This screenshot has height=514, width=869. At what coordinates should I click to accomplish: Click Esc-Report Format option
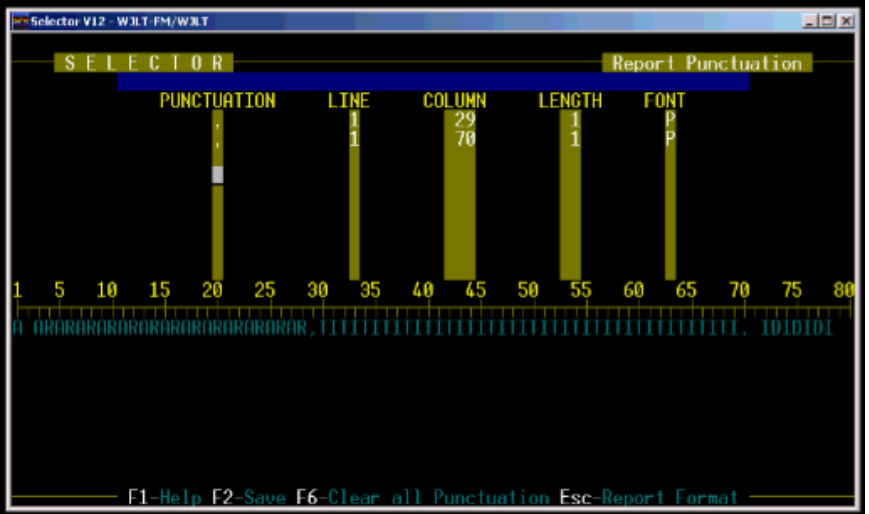click(648, 497)
